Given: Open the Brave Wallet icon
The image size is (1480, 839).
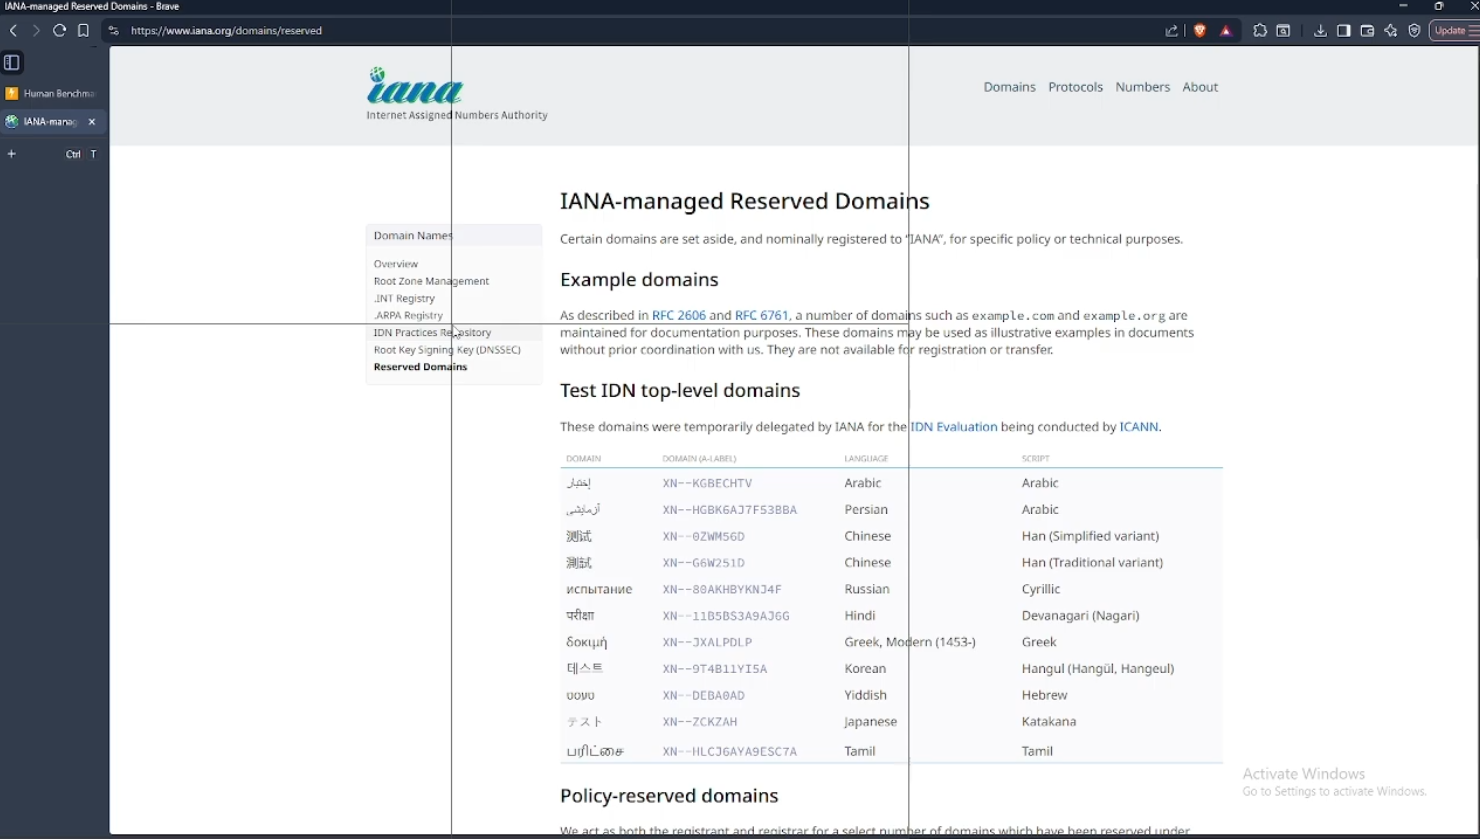Looking at the screenshot, I should pos(1367,31).
